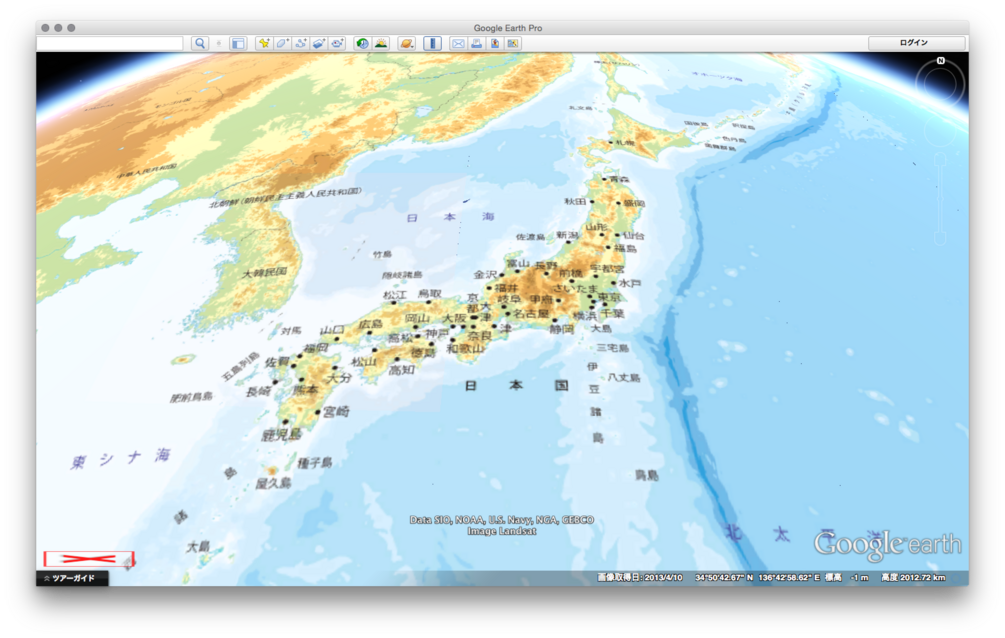Click the 松江 city label
1005x638 pixels.
pyautogui.click(x=395, y=295)
